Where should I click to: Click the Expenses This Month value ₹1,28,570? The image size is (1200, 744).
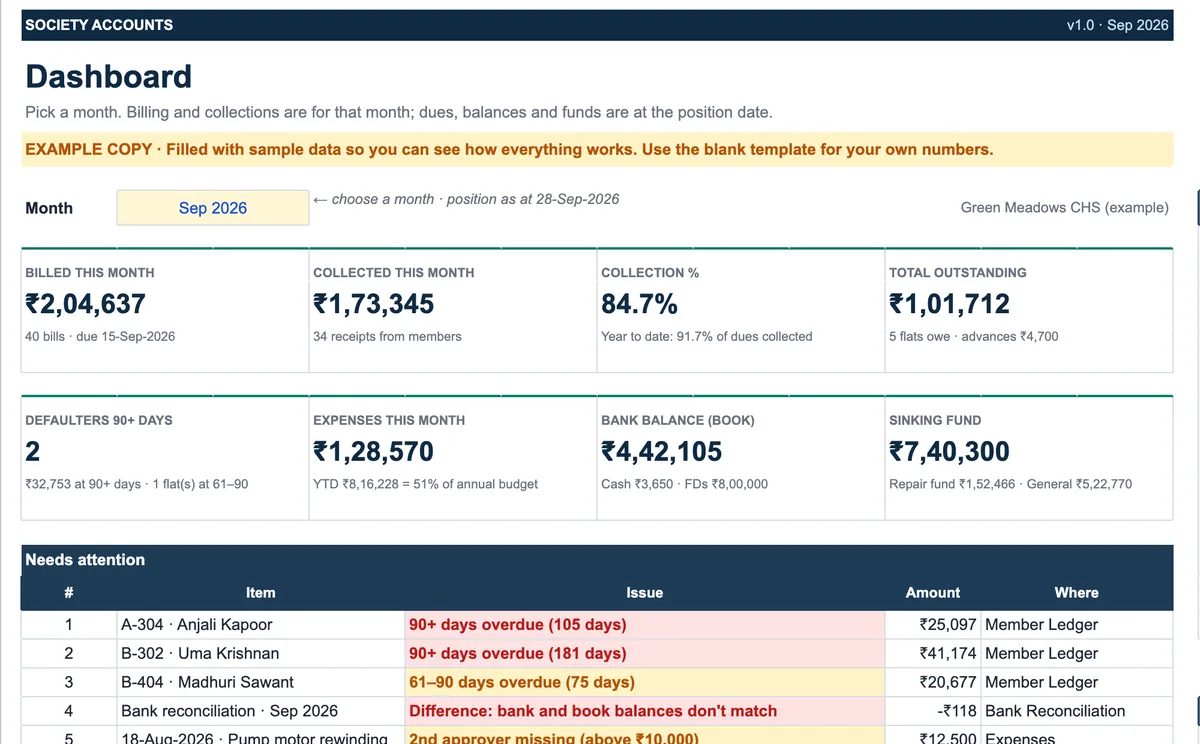tap(374, 451)
